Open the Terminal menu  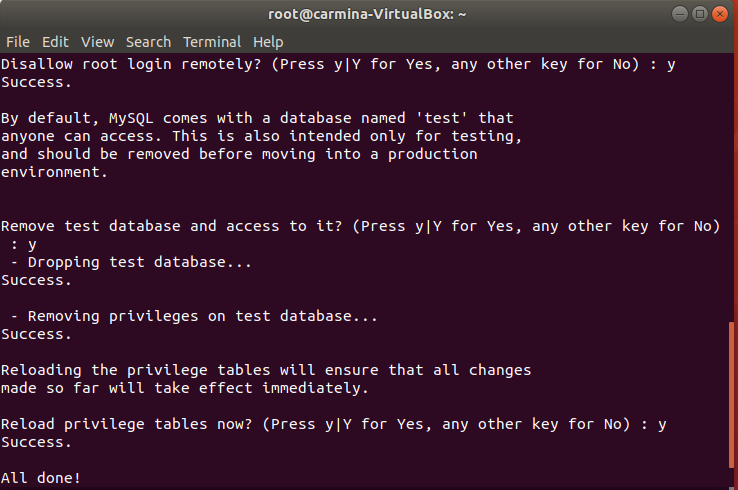pyautogui.click(x=211, y=42)
